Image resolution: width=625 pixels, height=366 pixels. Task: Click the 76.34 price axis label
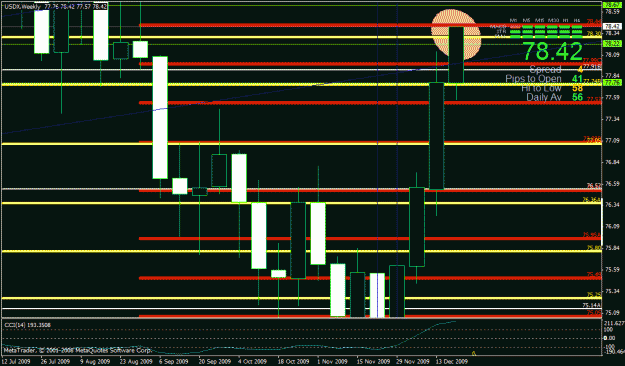[612, 205]
